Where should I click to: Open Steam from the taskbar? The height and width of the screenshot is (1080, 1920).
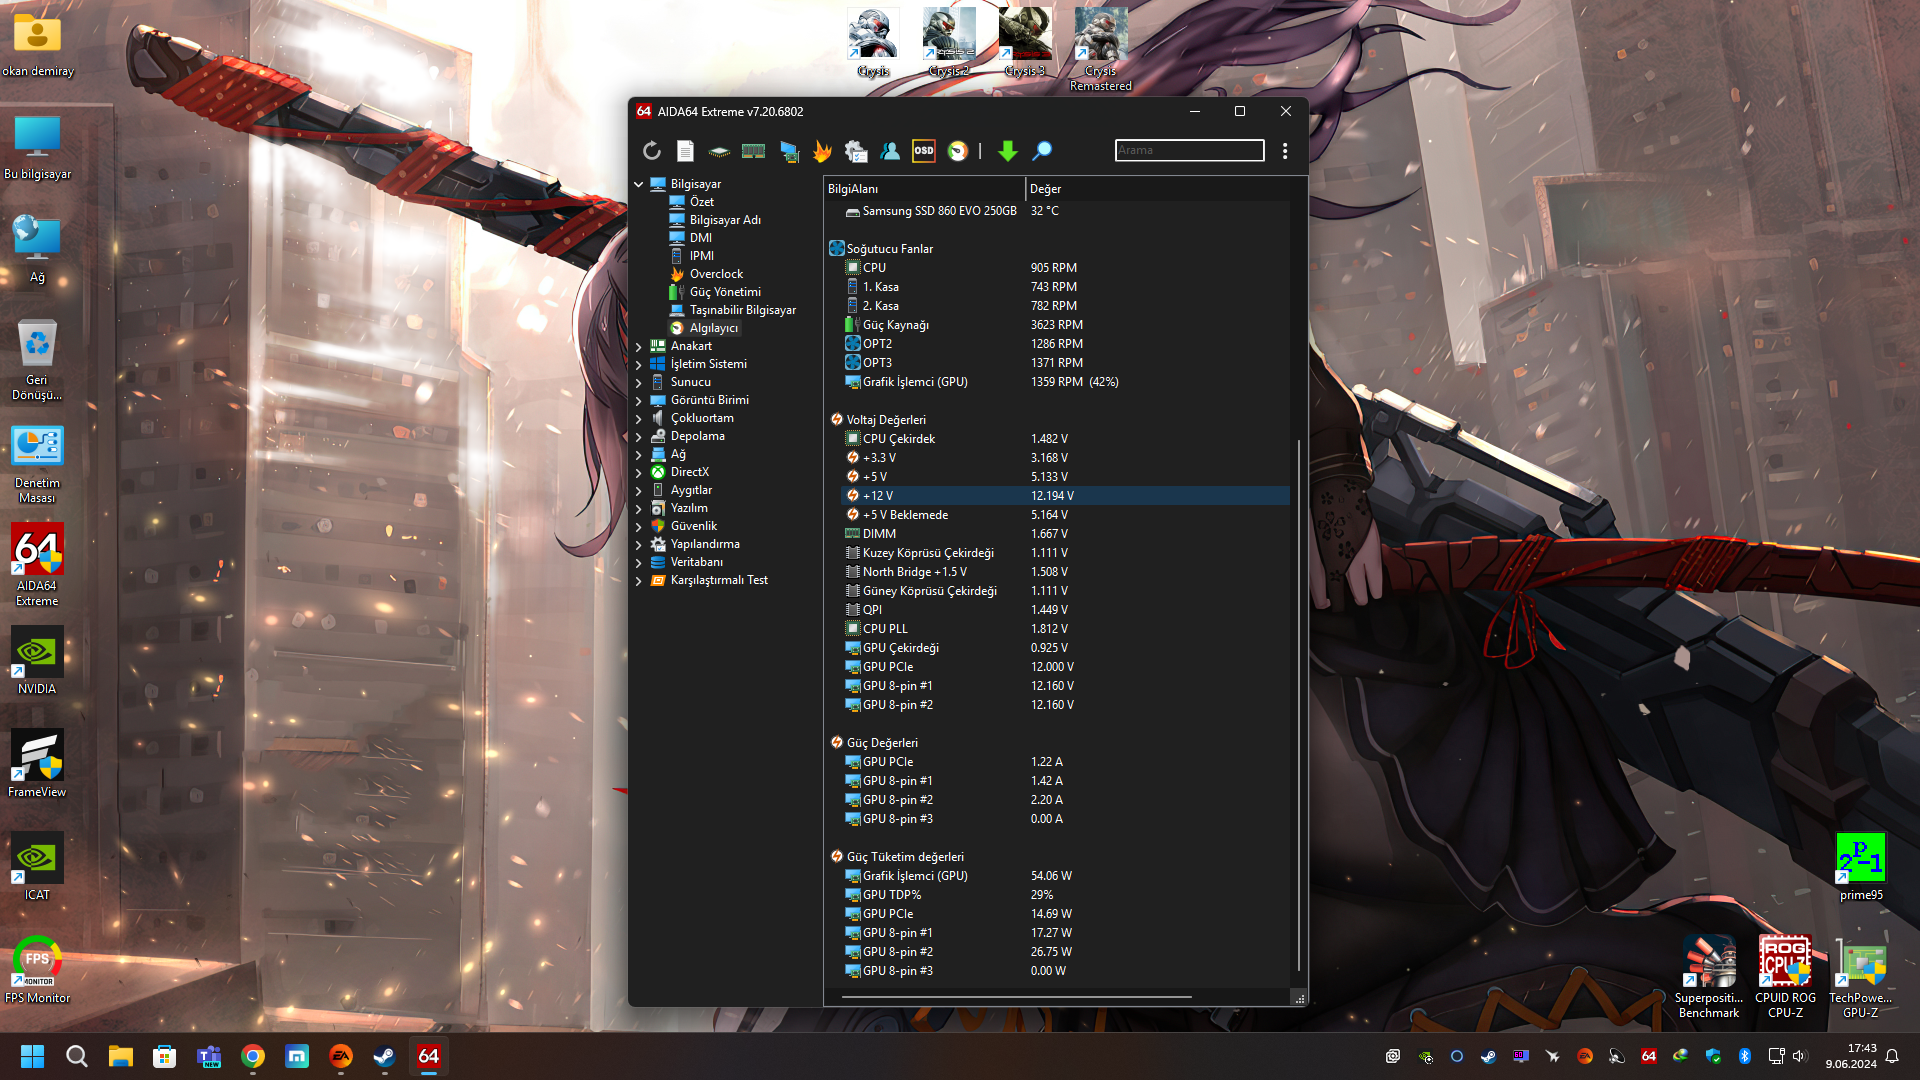(384, 1056)
